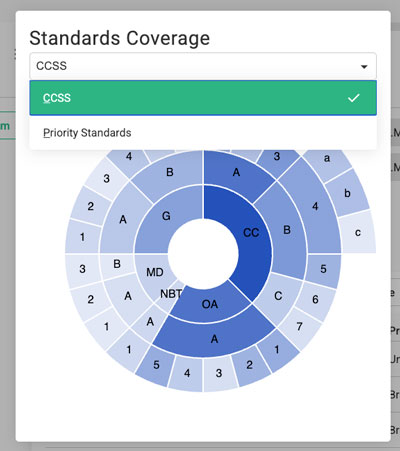The width and height of the screenshot is (400, 451).
Task: Select the outer segment labeled c
Action: pyautogui.click(x=357, y=232)
